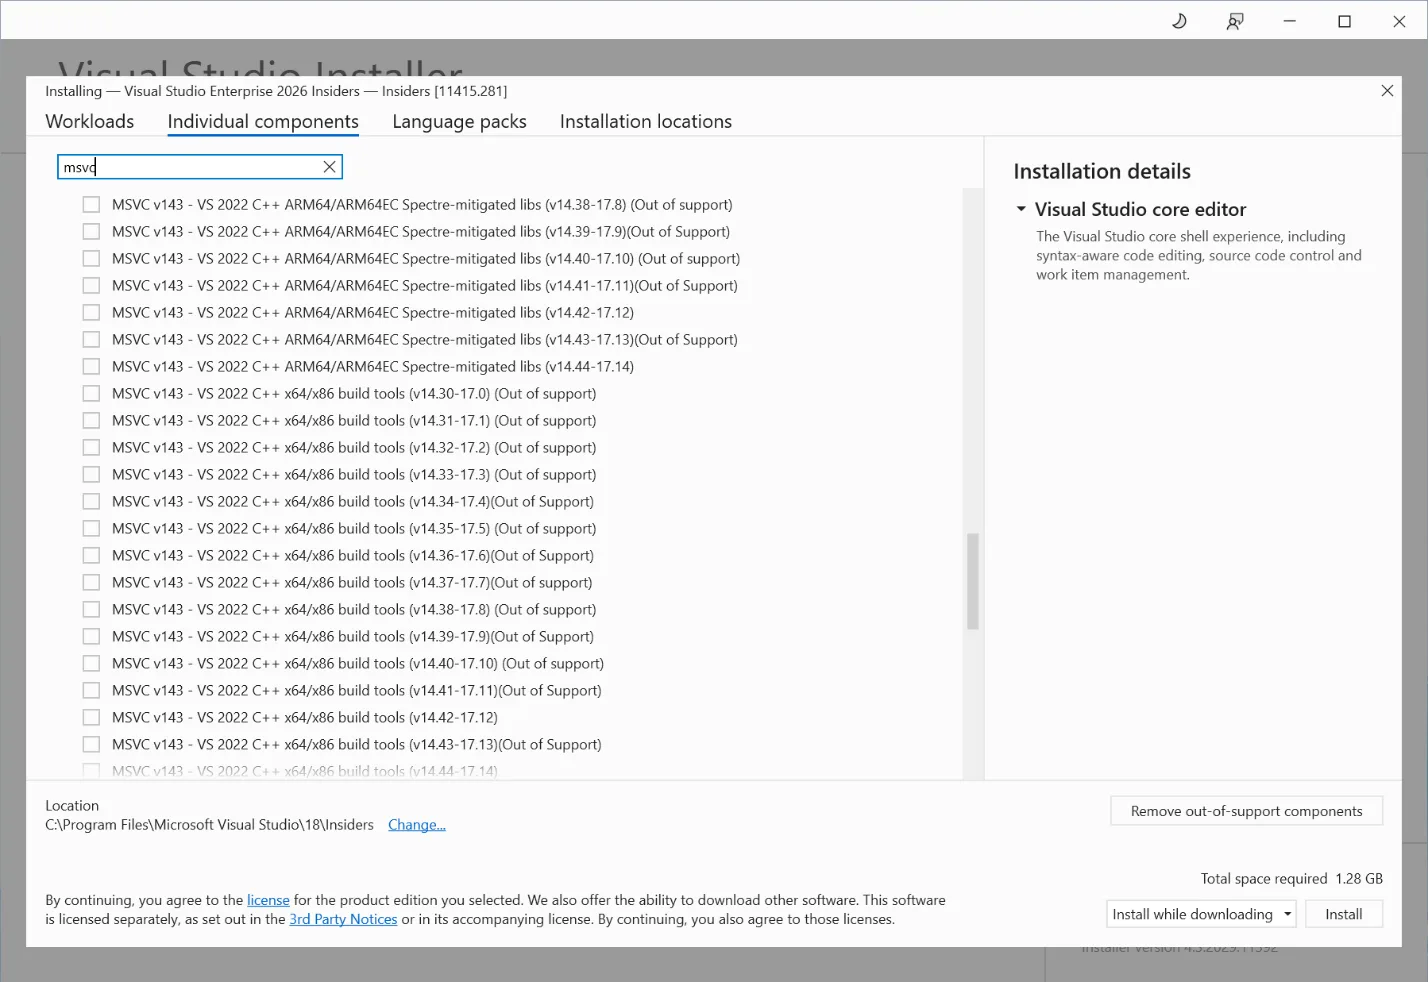Click Change... to modify install location
The width and height of the screenshot is (1428, 982).
416,824
